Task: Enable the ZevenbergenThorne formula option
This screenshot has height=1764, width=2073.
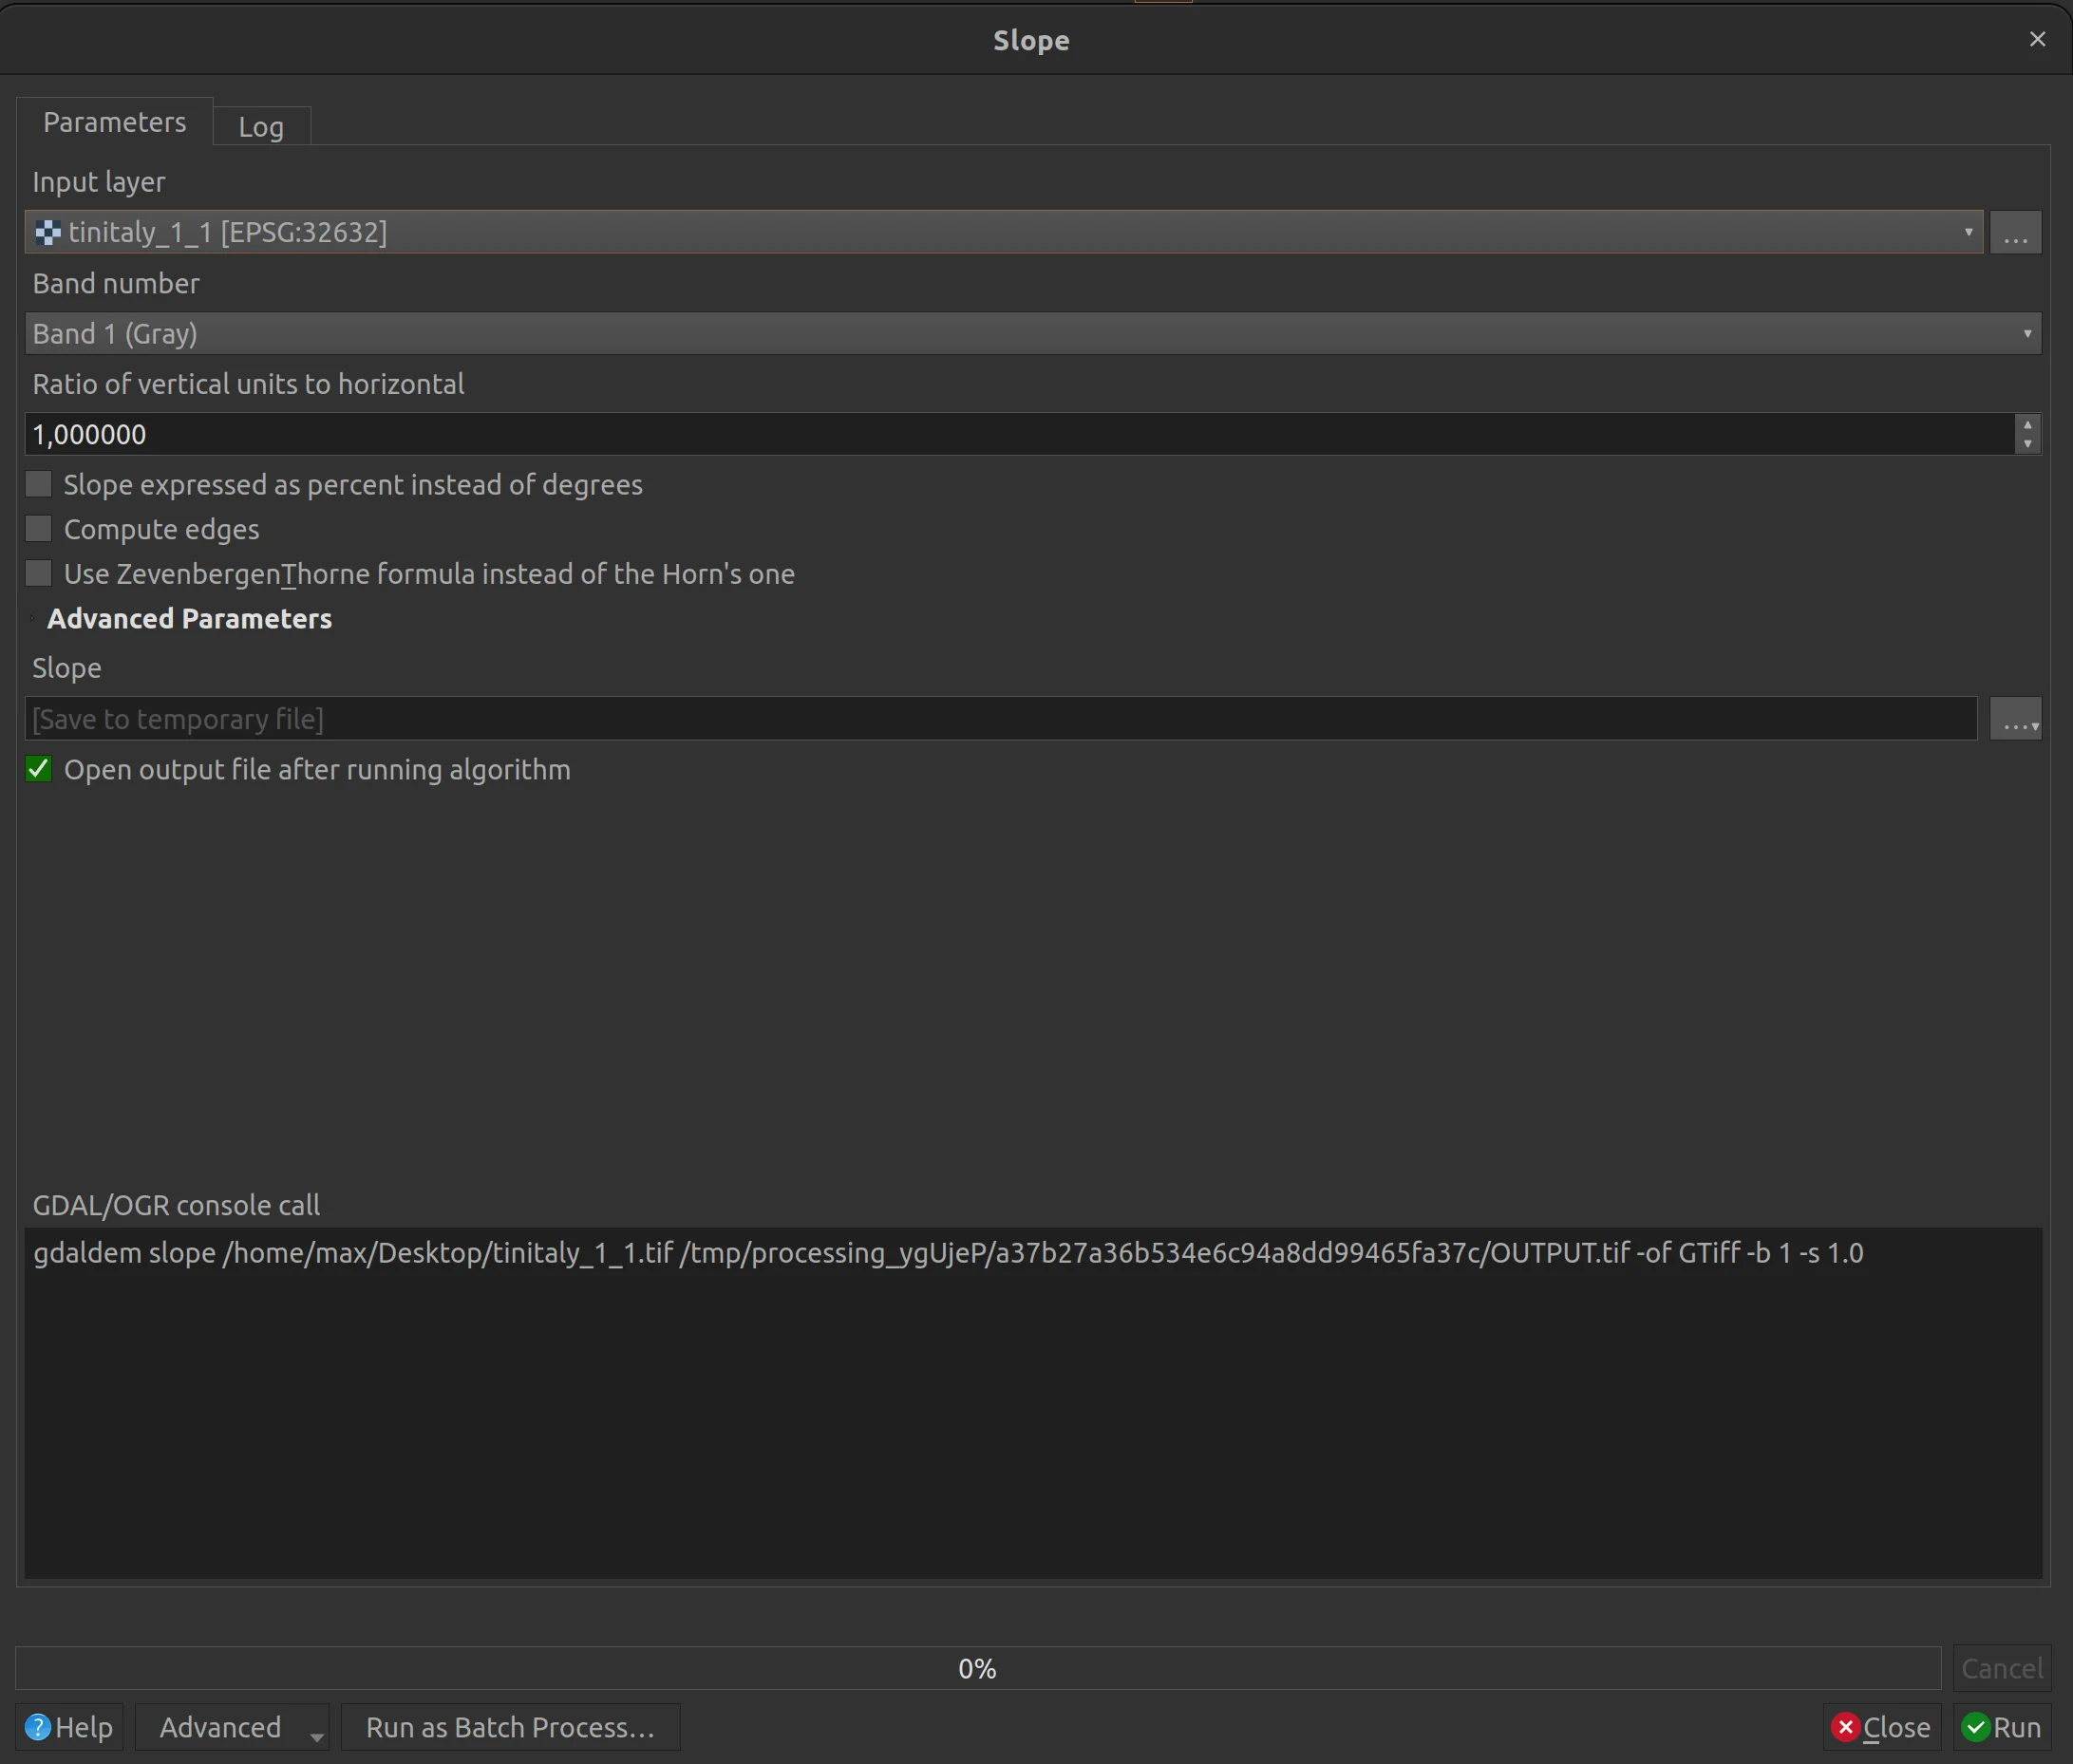Action: pyautogui.click(x=39, y=574)
